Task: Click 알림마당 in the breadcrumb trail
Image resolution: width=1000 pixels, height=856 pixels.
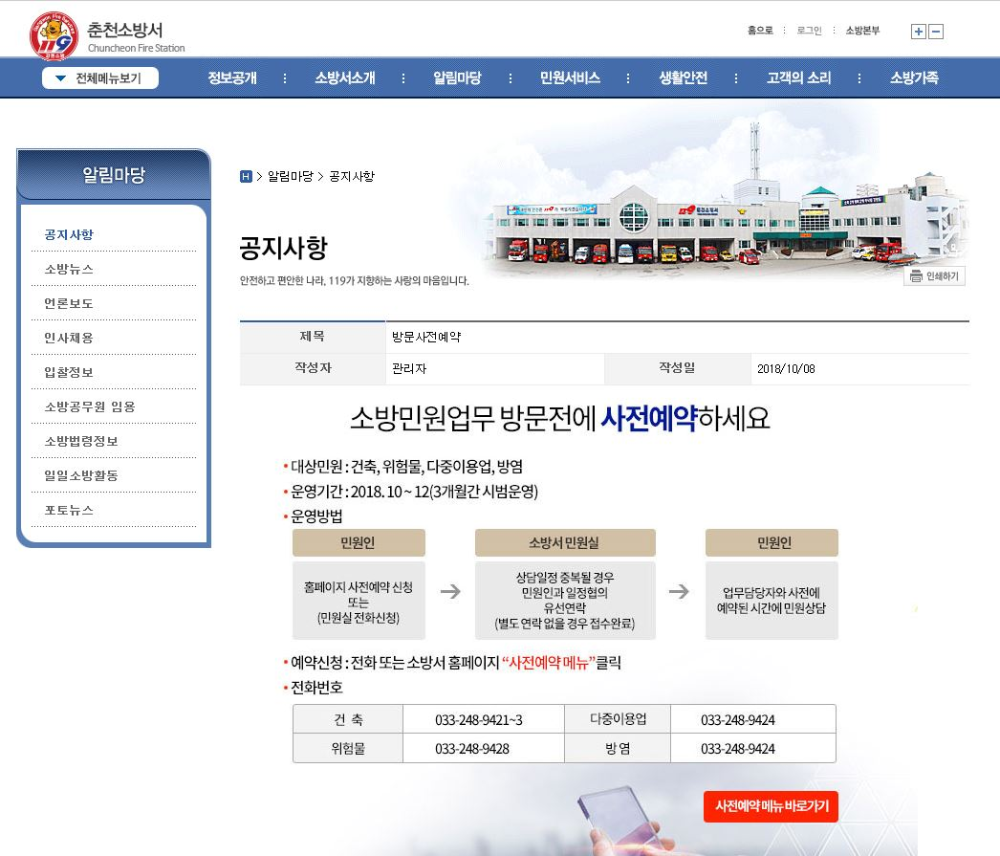Action: (289, 173)
